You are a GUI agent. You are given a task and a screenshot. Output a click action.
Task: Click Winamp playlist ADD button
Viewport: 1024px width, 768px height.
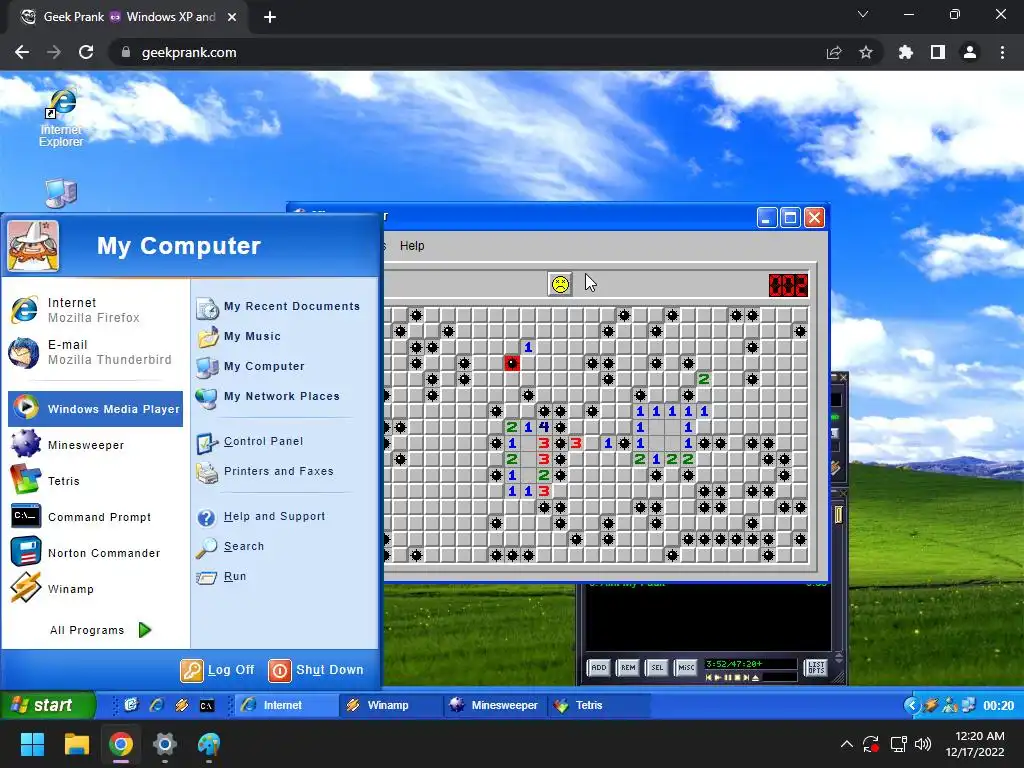(x=598, y=667)
